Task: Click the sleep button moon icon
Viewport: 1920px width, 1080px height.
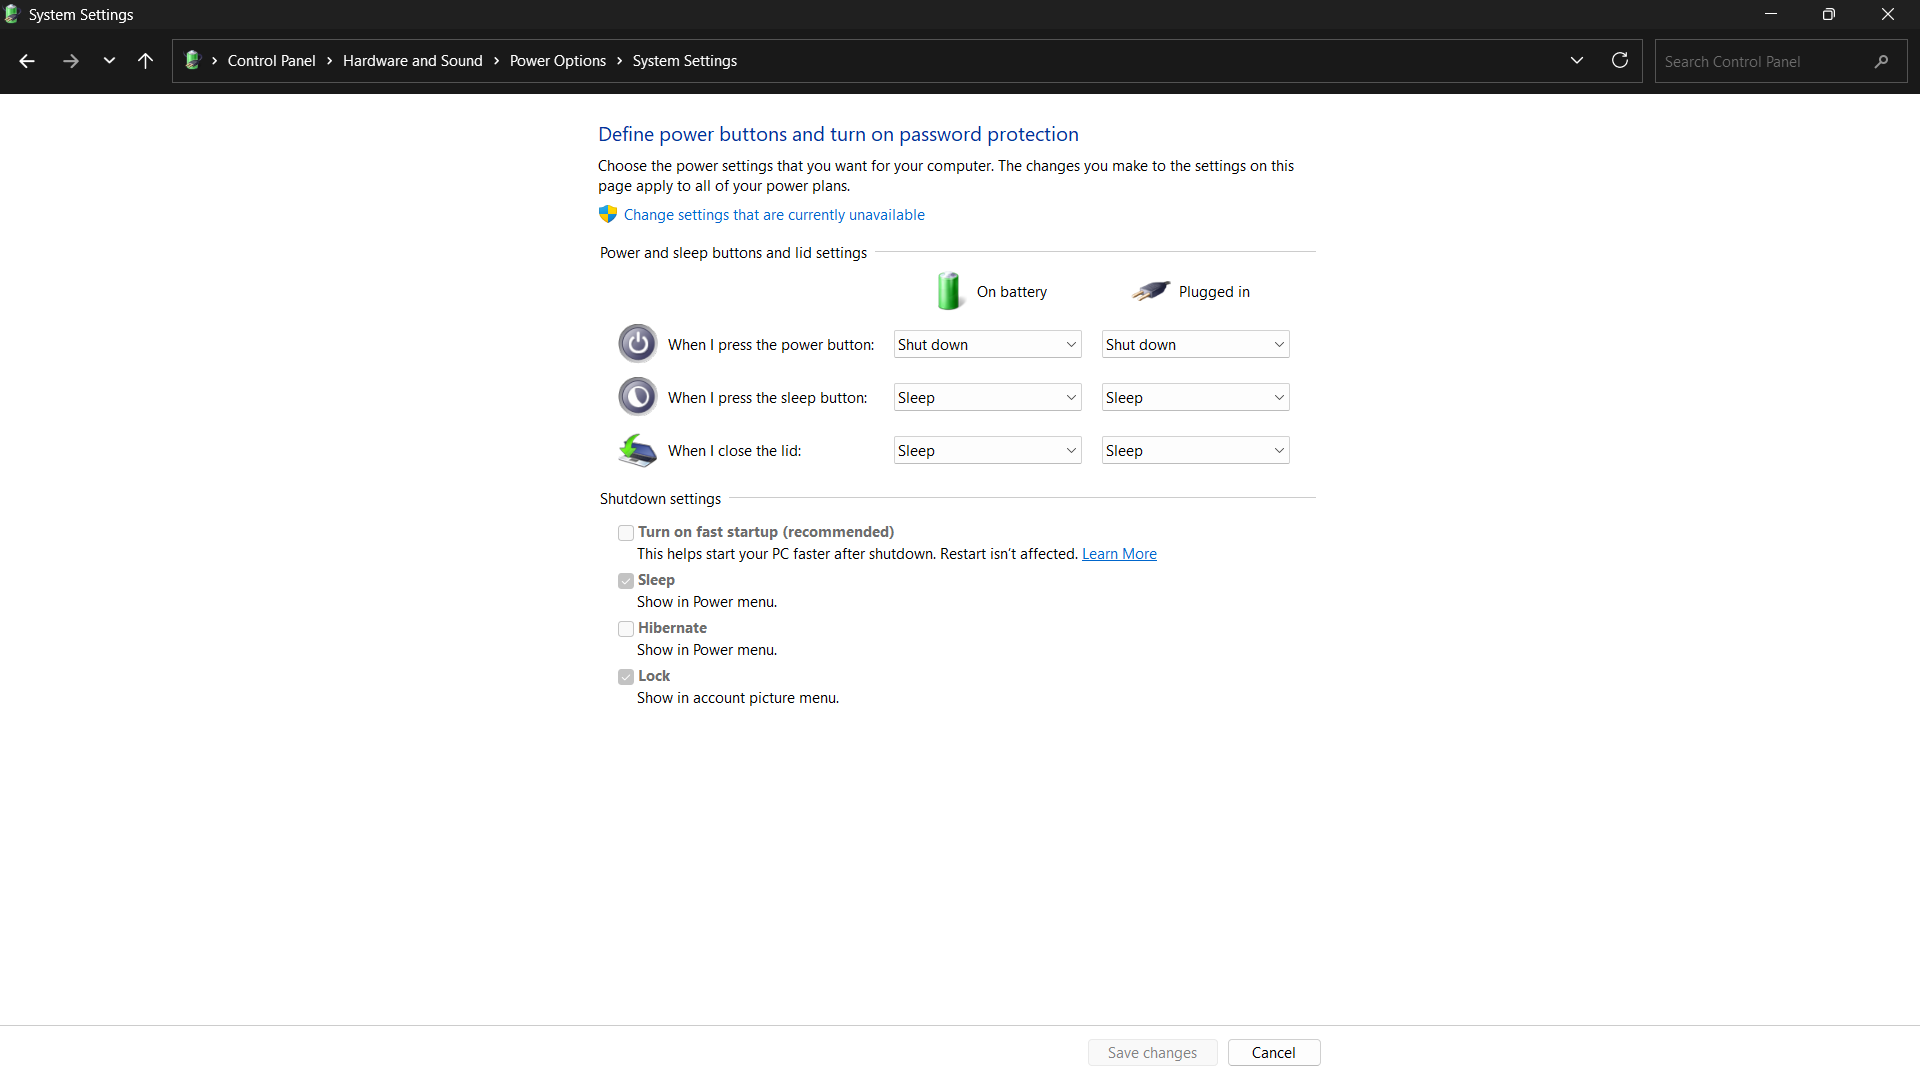Action: [637, 397]
